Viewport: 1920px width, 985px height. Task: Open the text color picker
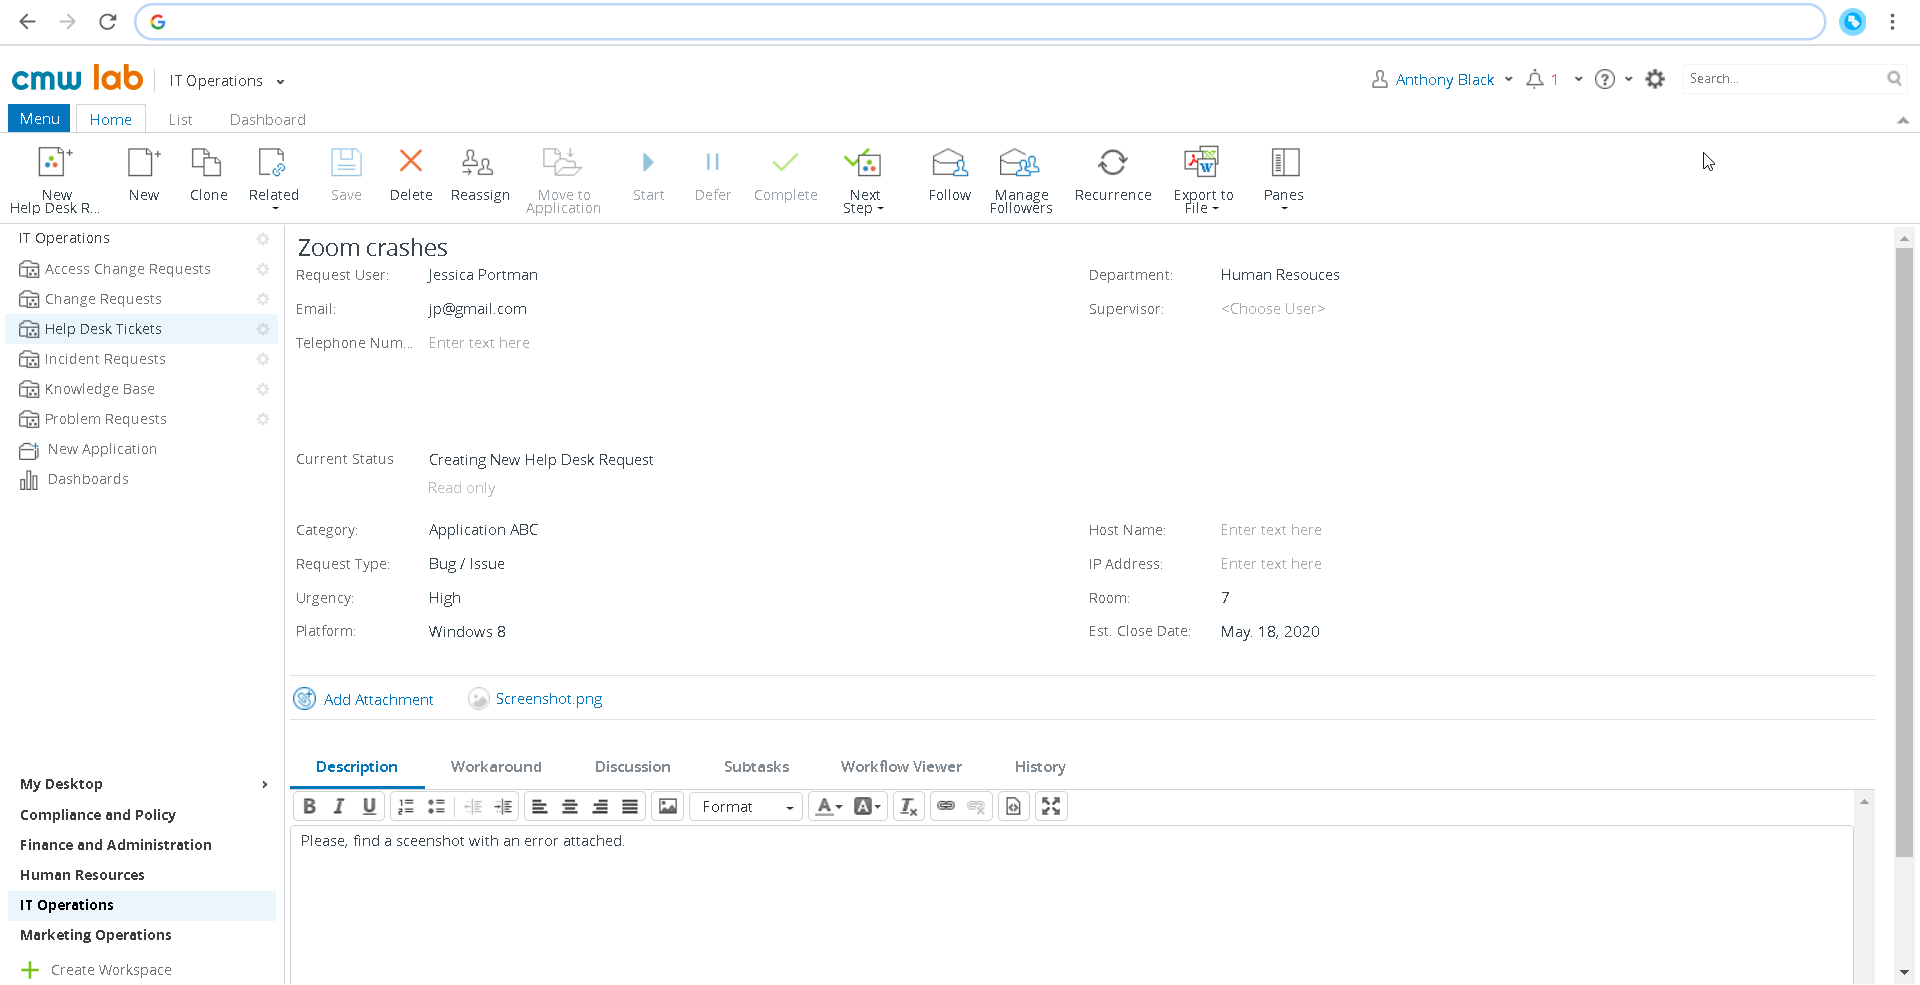pos(828,806)
